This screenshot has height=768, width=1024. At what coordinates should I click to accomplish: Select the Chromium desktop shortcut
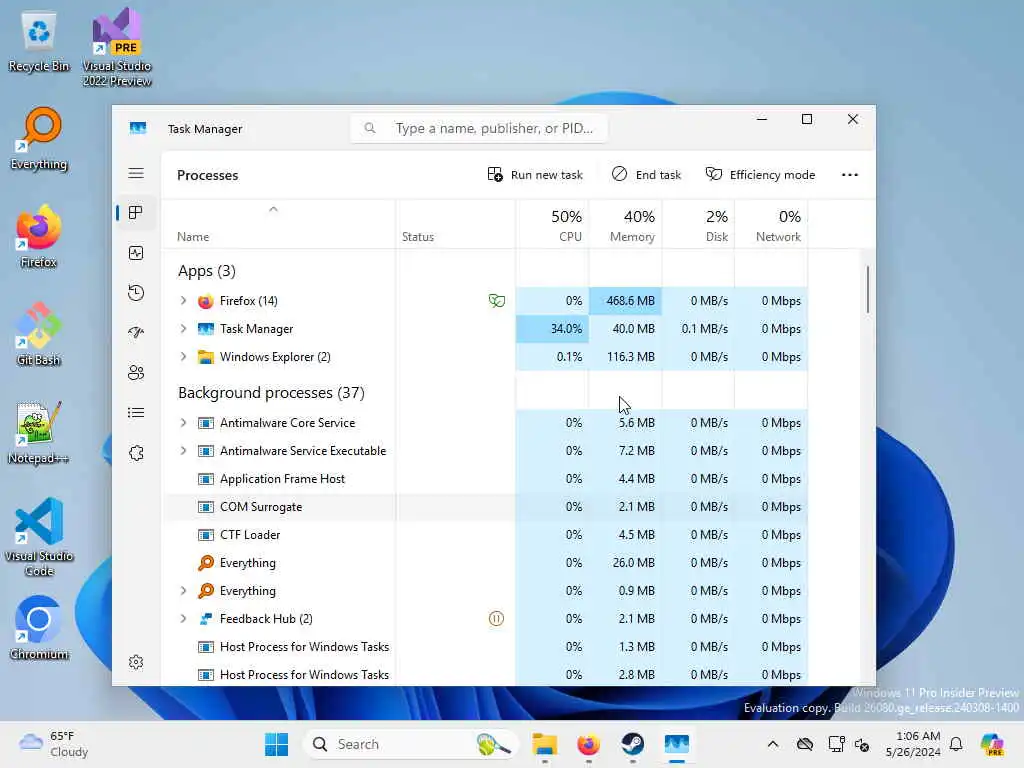pos(39,628)
